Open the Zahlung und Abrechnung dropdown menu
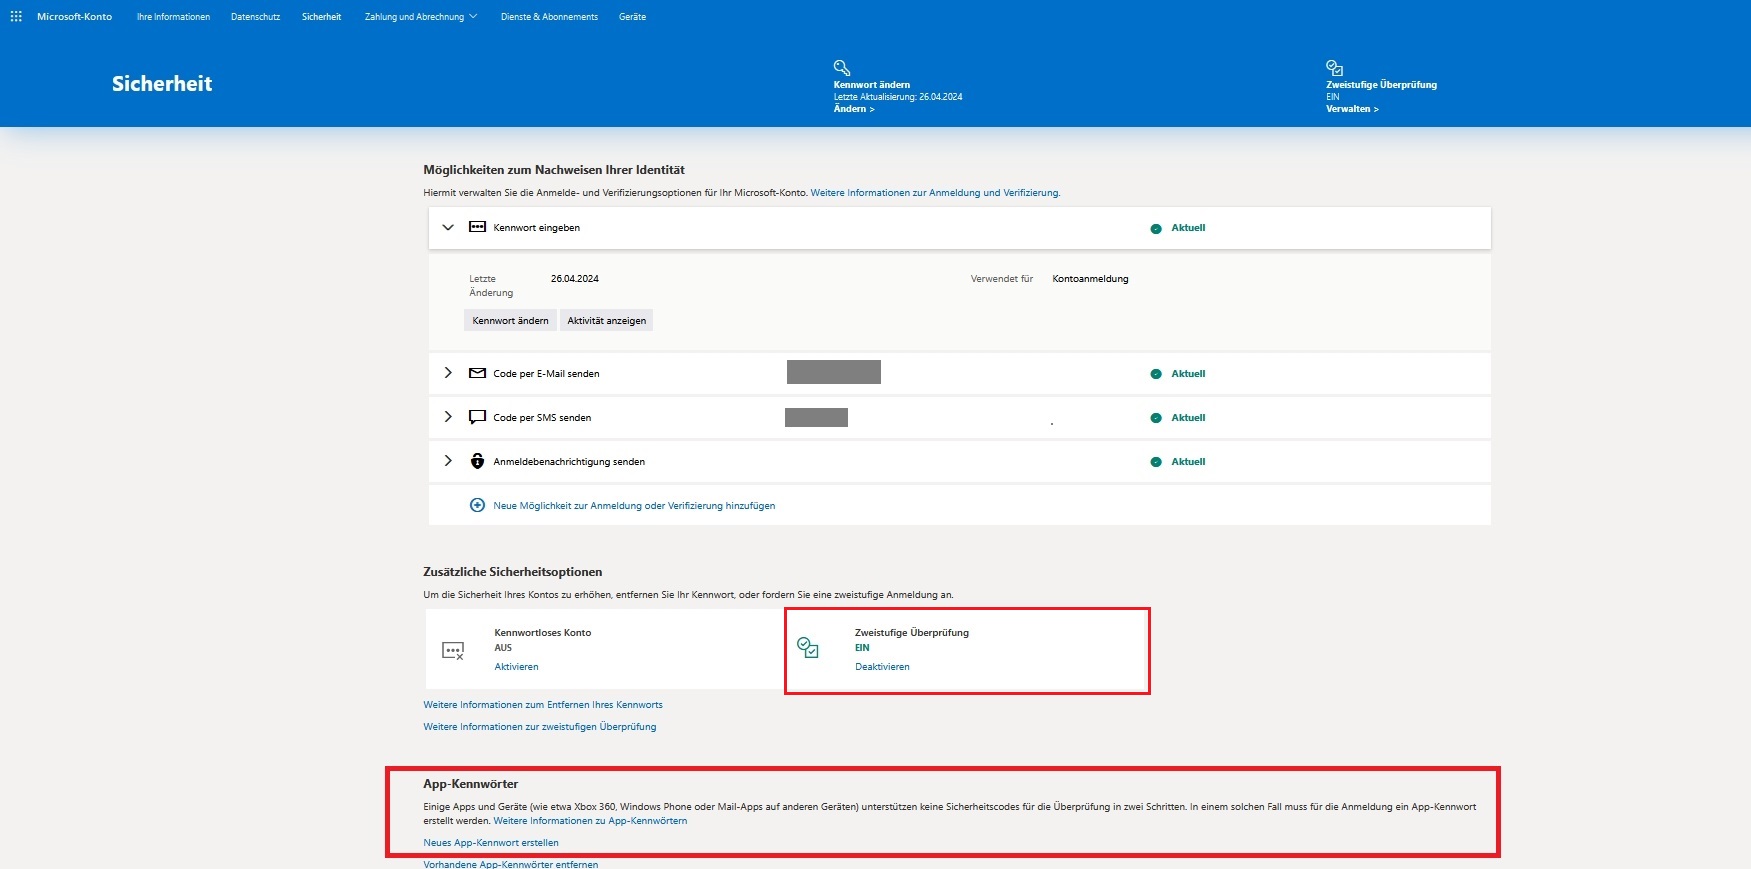 420,17
